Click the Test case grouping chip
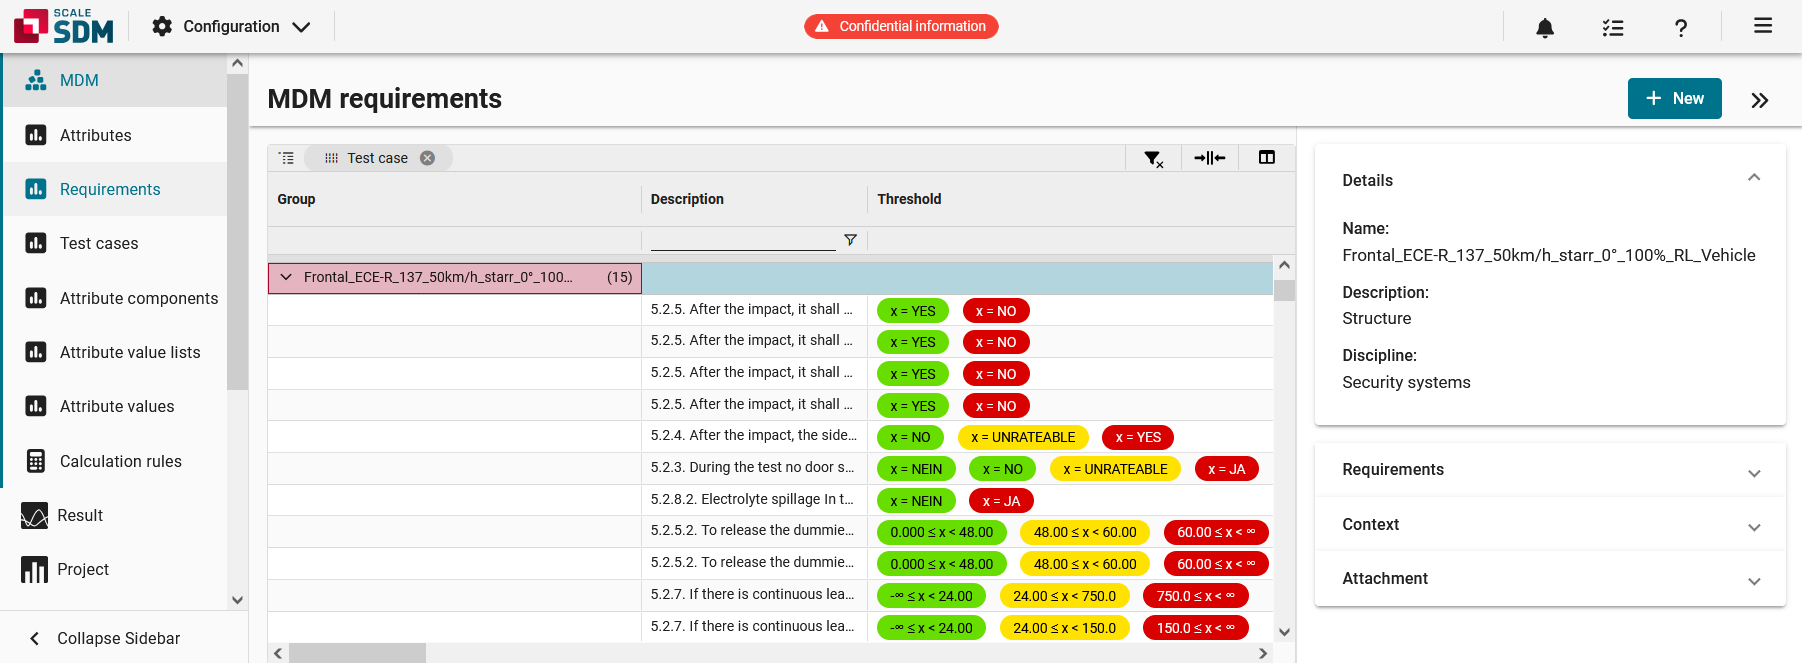1802x663 pixels. point(377,158)
